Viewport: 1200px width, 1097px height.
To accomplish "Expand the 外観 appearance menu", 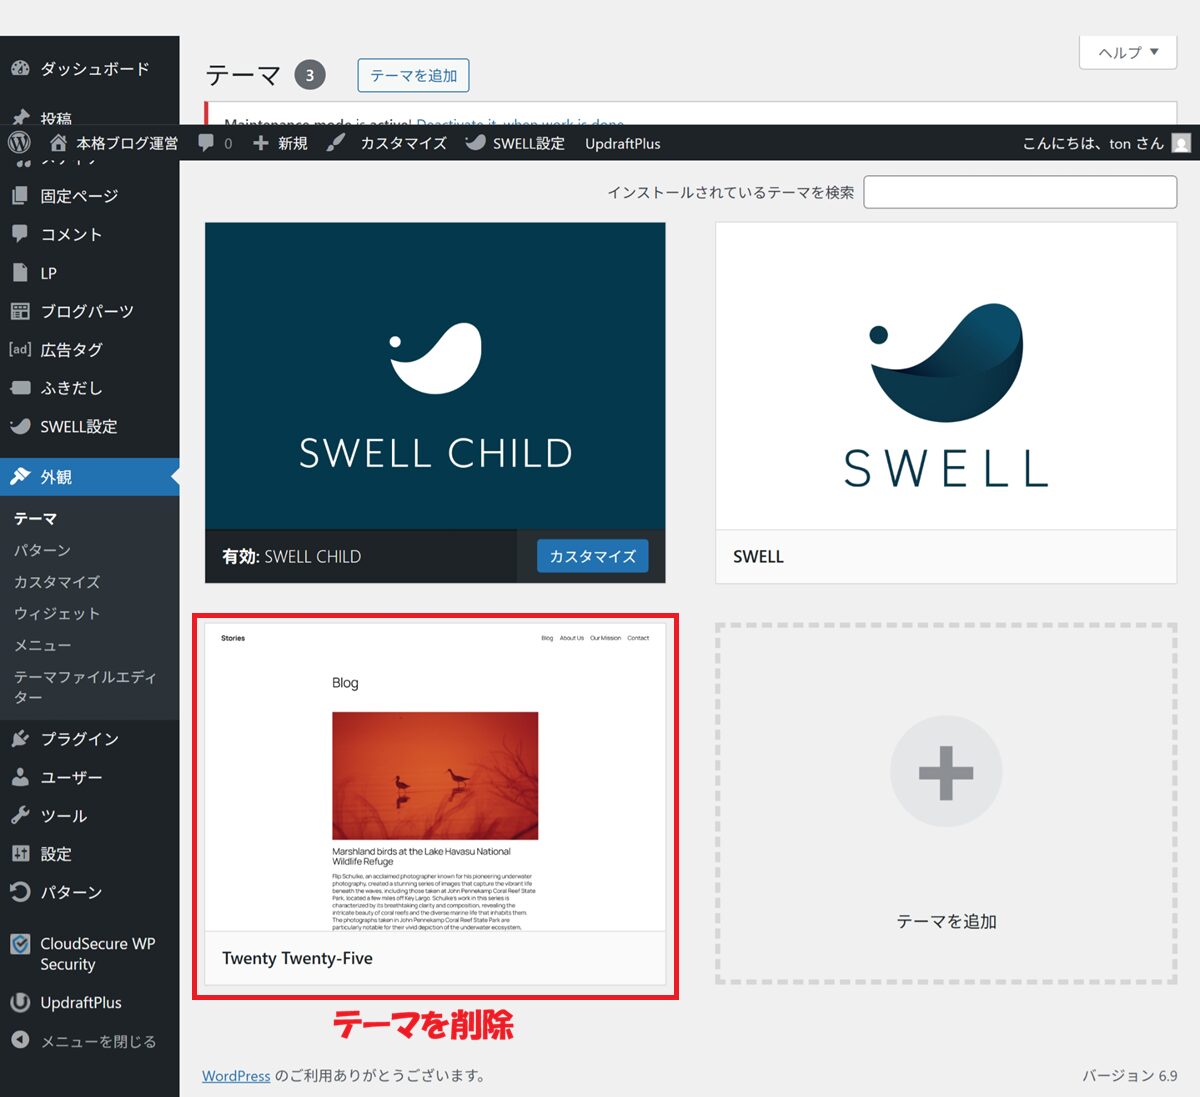I will 56,477.
